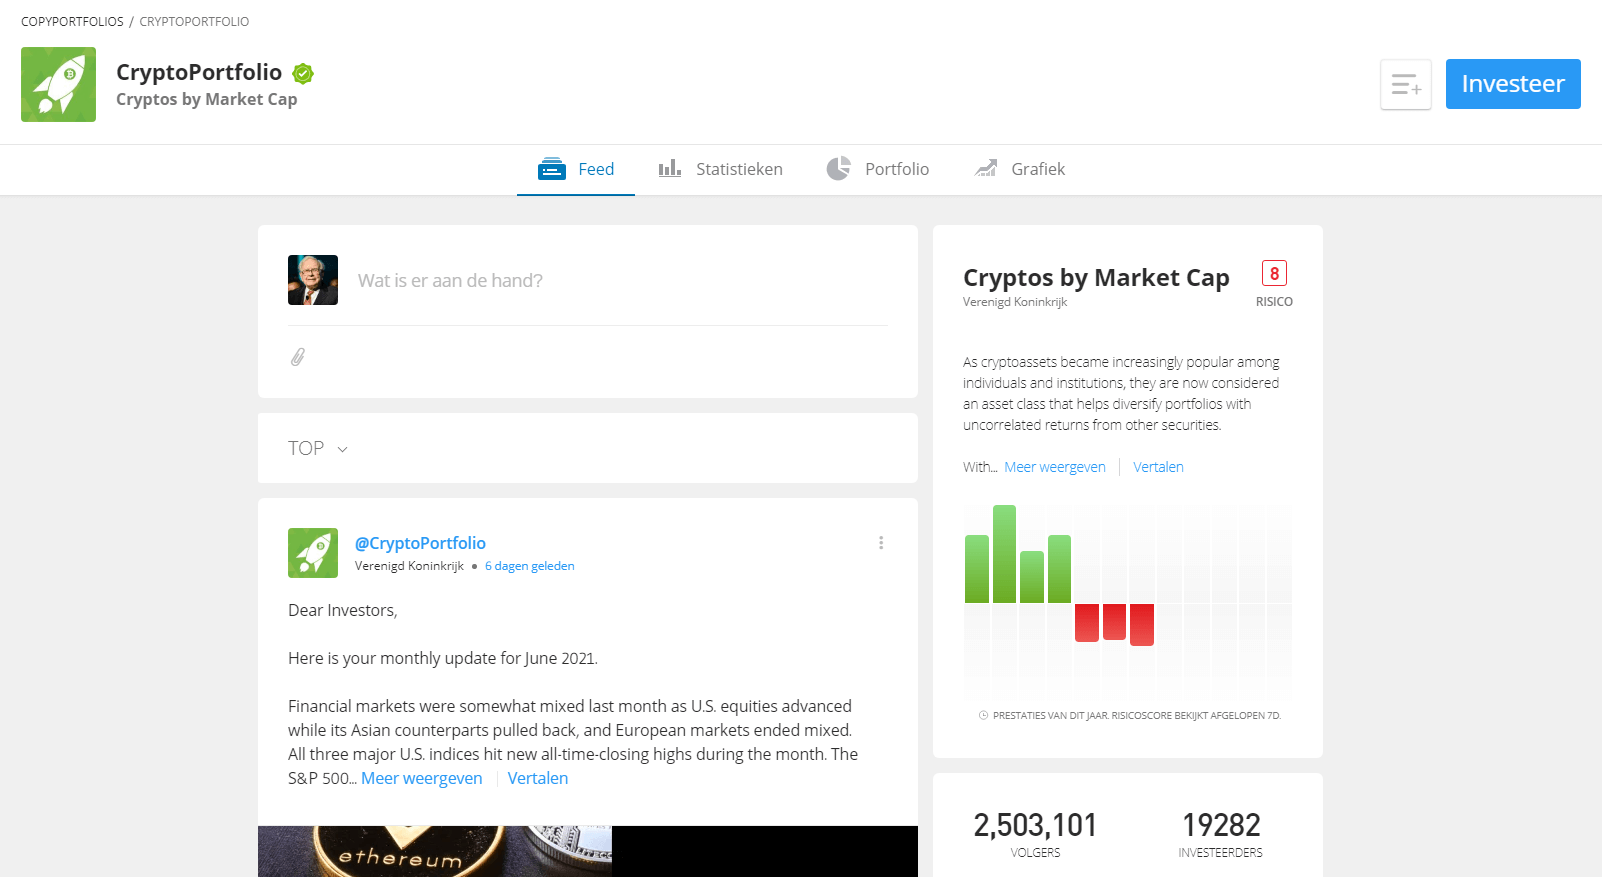1602x877 pixels.
Task: Switch to the Grafiek tab
Action: tap(1020, 169)
